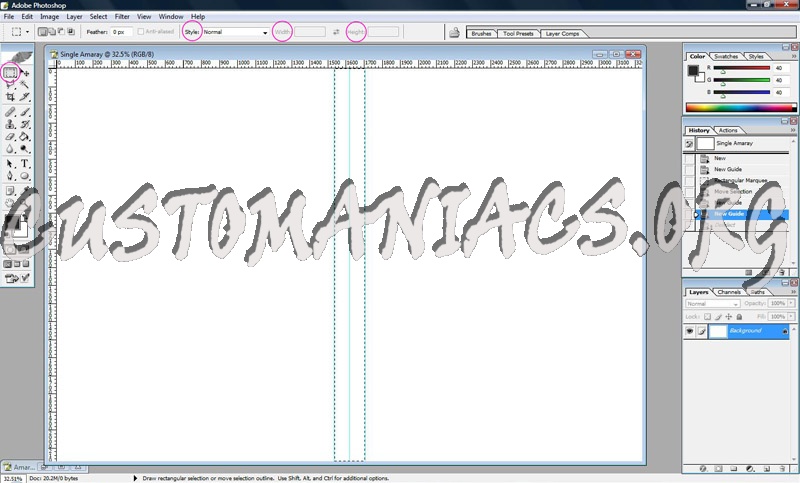The height and width of the screenshot is (483, 800).
Task: Select the Move tool
Action: 25,73
